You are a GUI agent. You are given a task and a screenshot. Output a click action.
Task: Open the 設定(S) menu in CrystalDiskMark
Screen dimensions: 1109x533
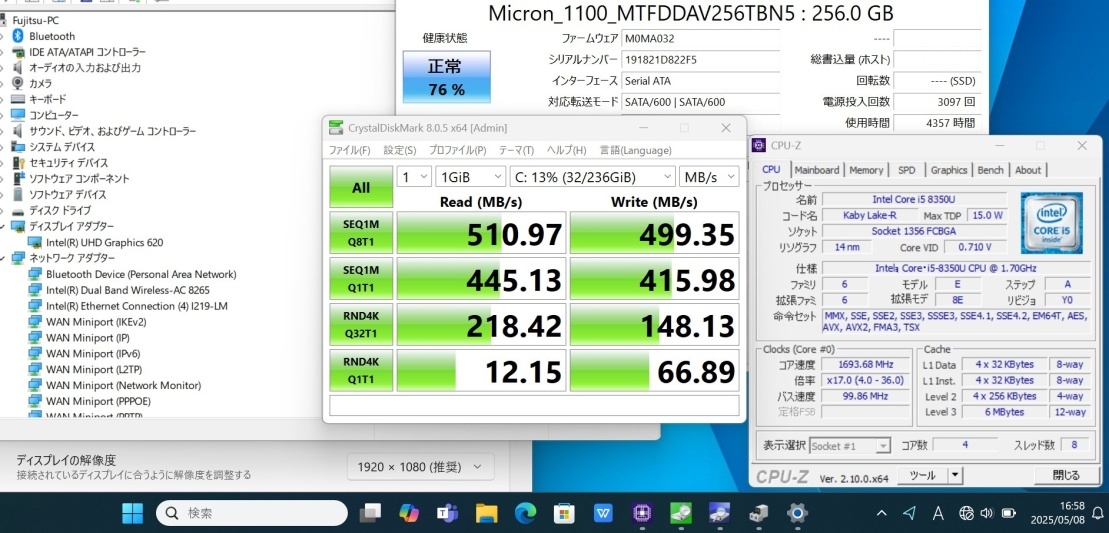pyautogui.click(x=400, y=151)
